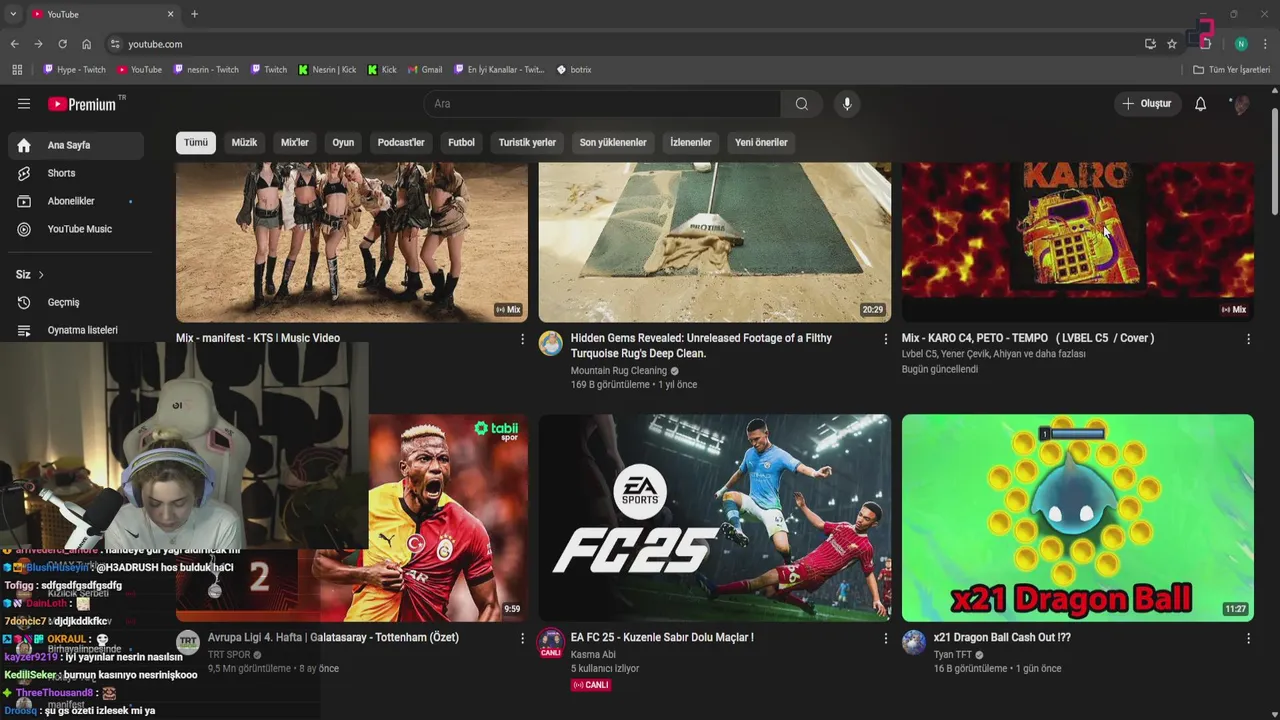Click the Kasma Abi channel avatar

(x=551, y=642)
